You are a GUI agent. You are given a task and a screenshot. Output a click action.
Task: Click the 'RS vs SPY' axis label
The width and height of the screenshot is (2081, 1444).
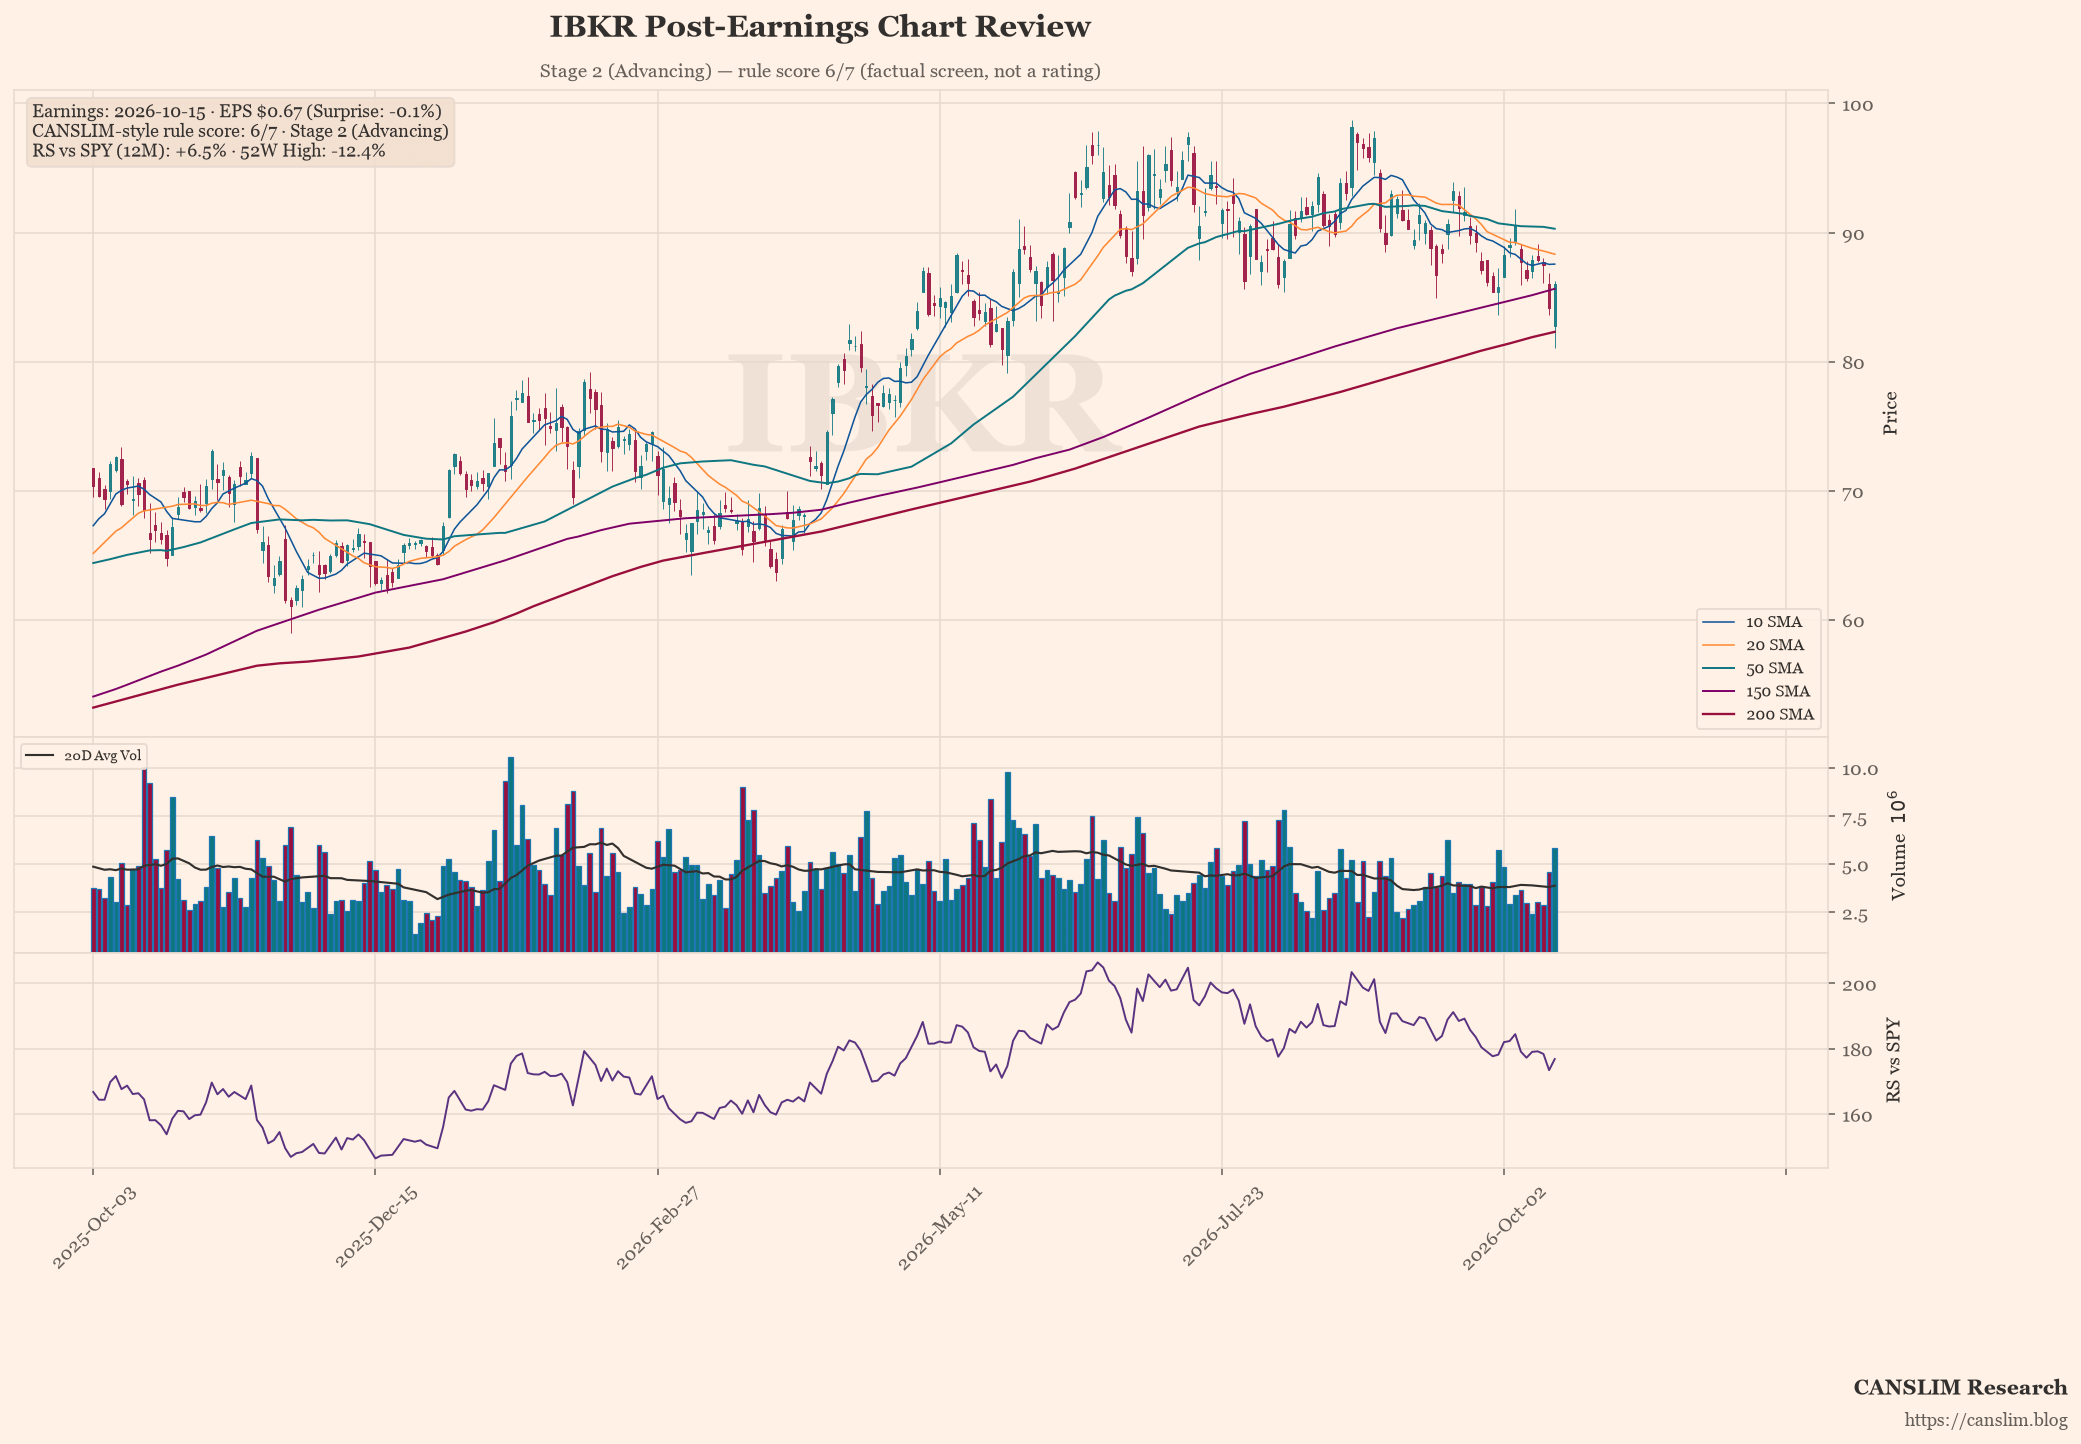pos(1892,1061)
